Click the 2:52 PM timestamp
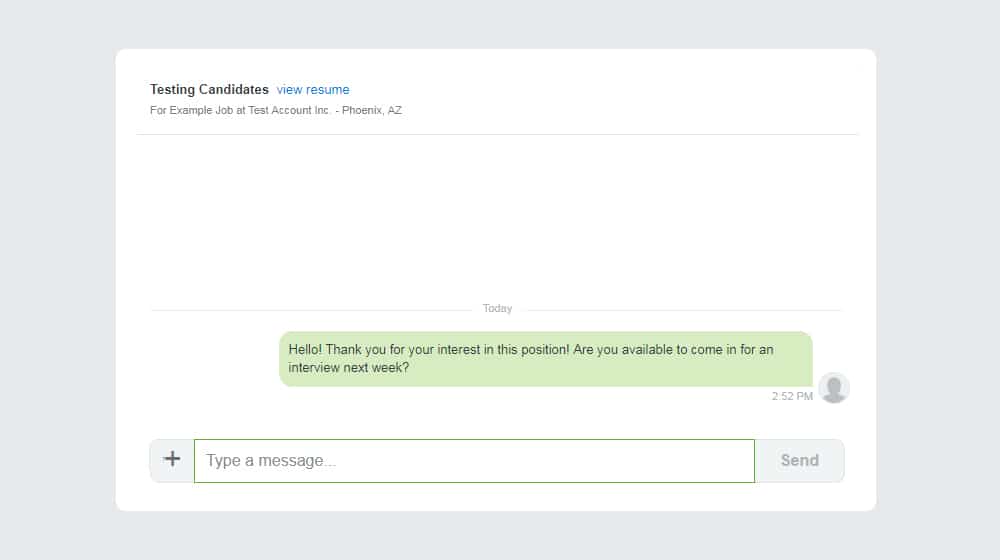The image size is (1000, 560). point(792,396)
